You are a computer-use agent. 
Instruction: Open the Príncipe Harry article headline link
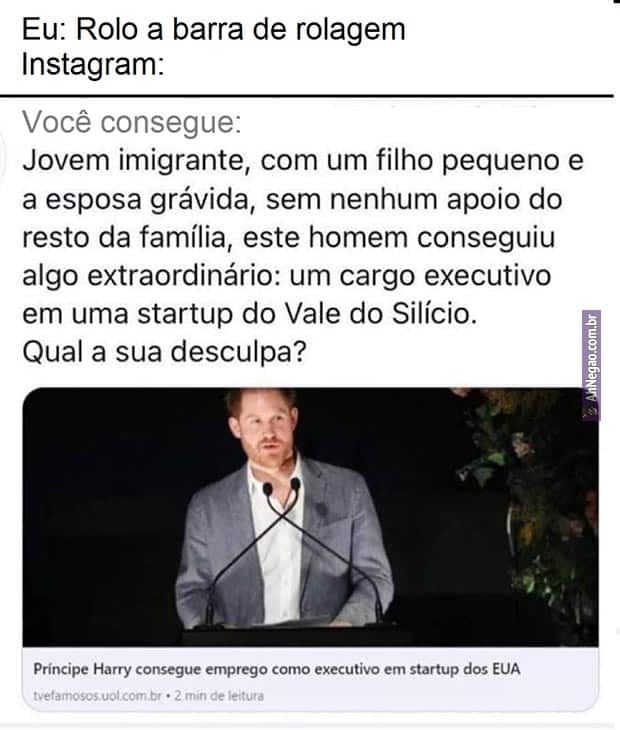click(276, 669)
